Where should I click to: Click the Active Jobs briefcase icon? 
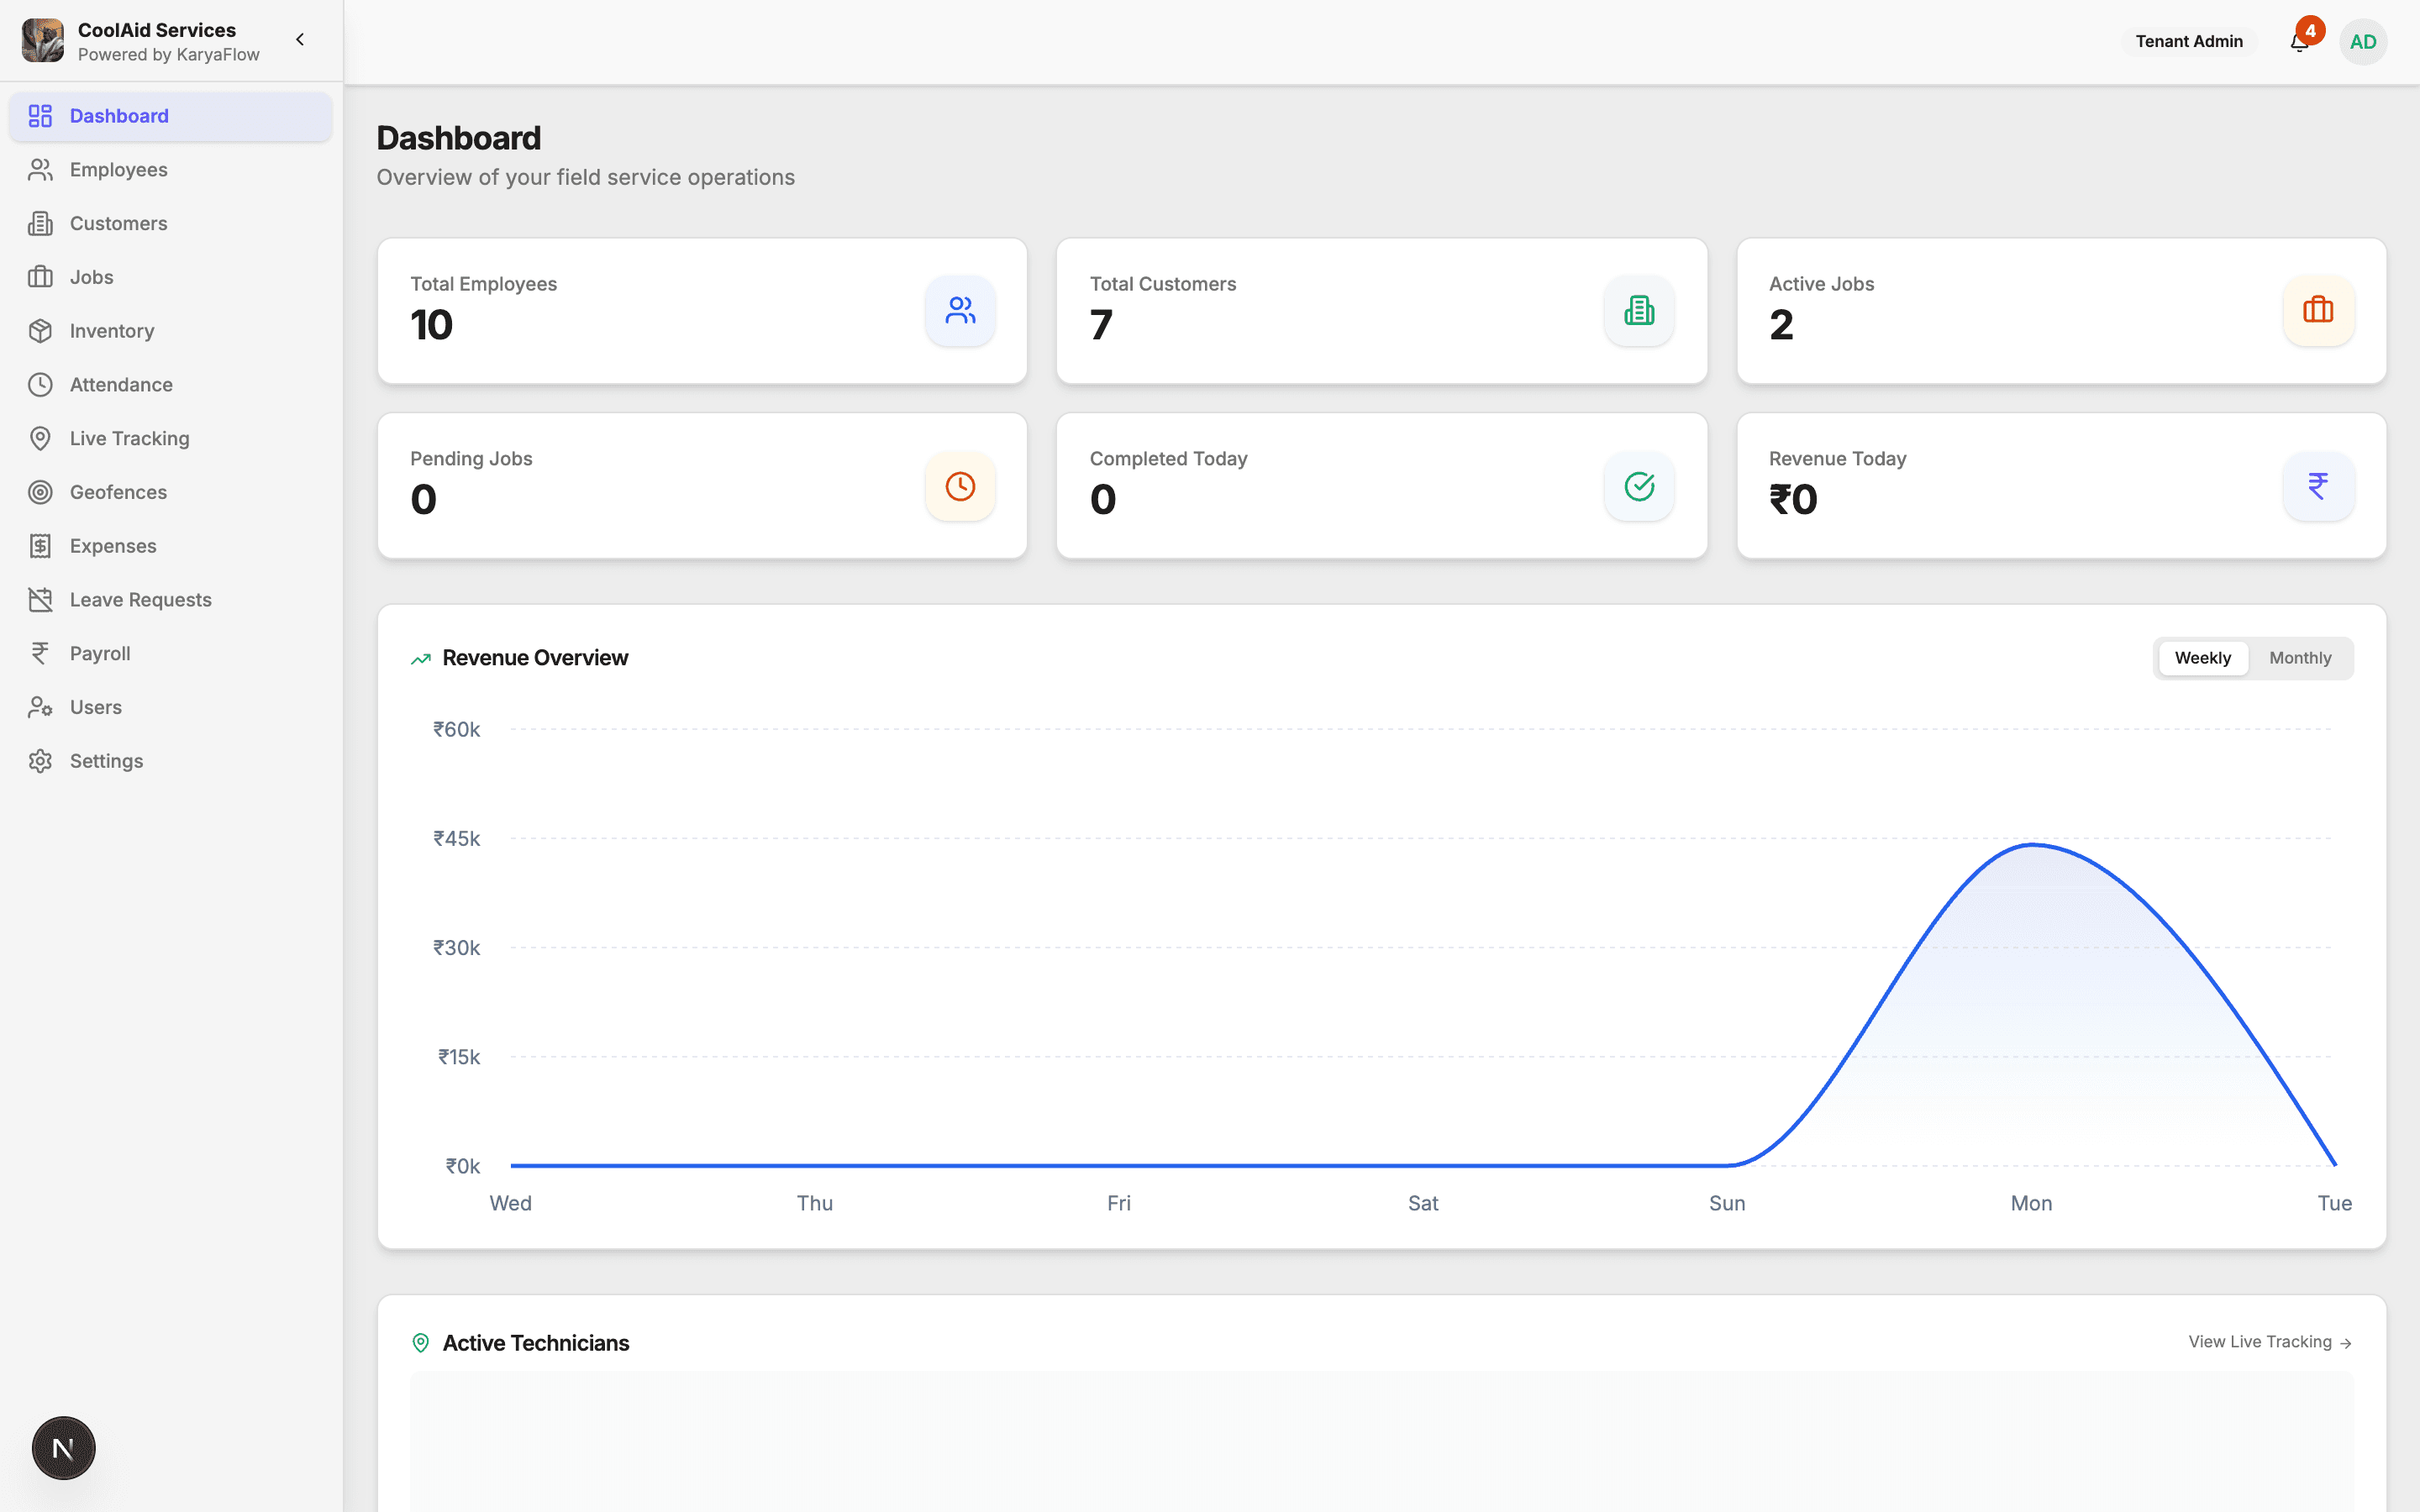(x=2318, y=311)
